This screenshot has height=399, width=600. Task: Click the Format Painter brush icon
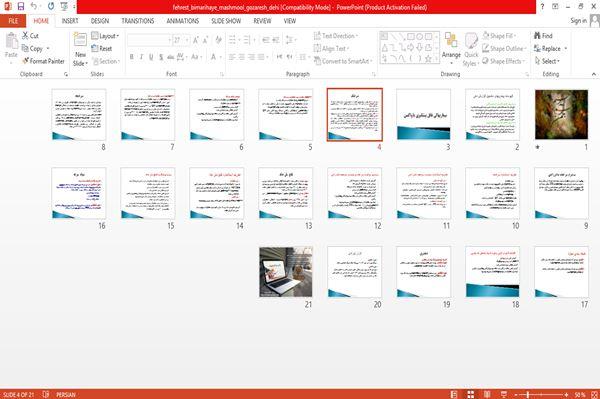(x=26, y=61)
